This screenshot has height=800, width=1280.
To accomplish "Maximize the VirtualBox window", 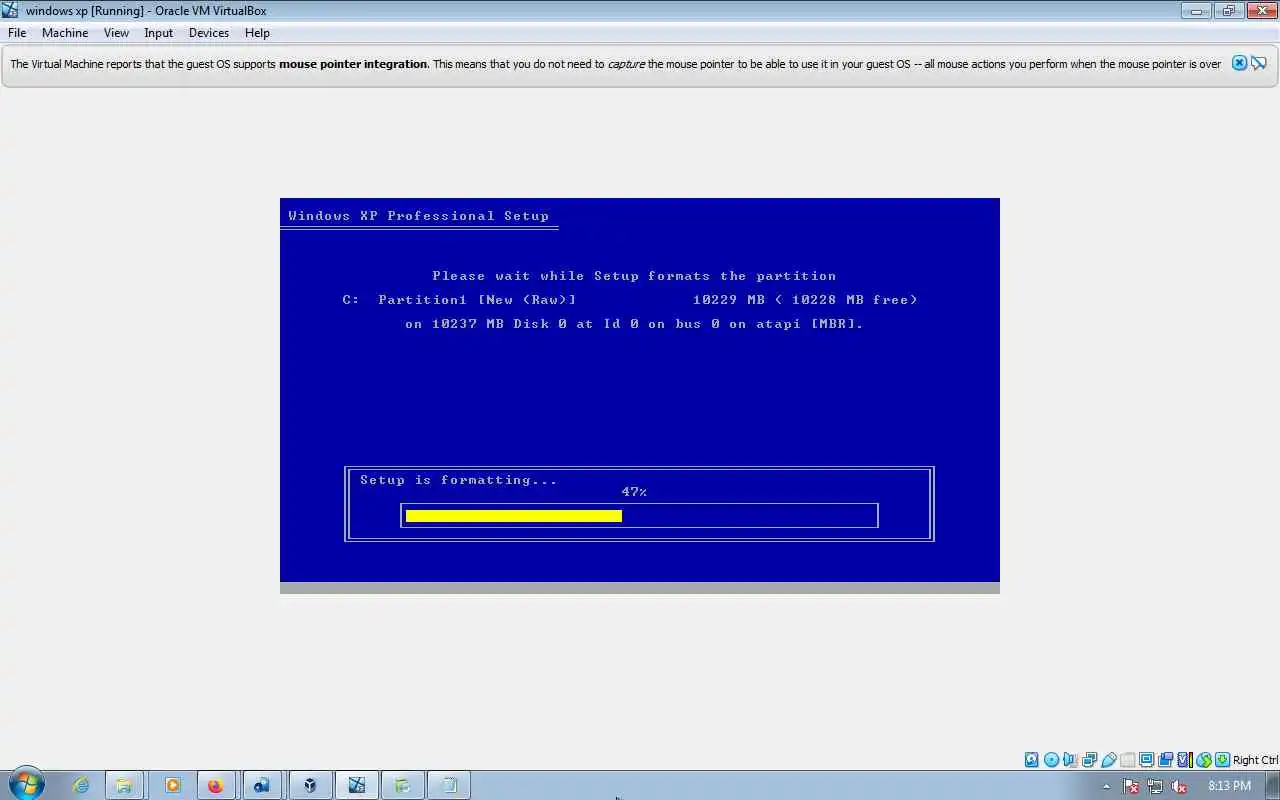I will click(x=1229, y=11).
